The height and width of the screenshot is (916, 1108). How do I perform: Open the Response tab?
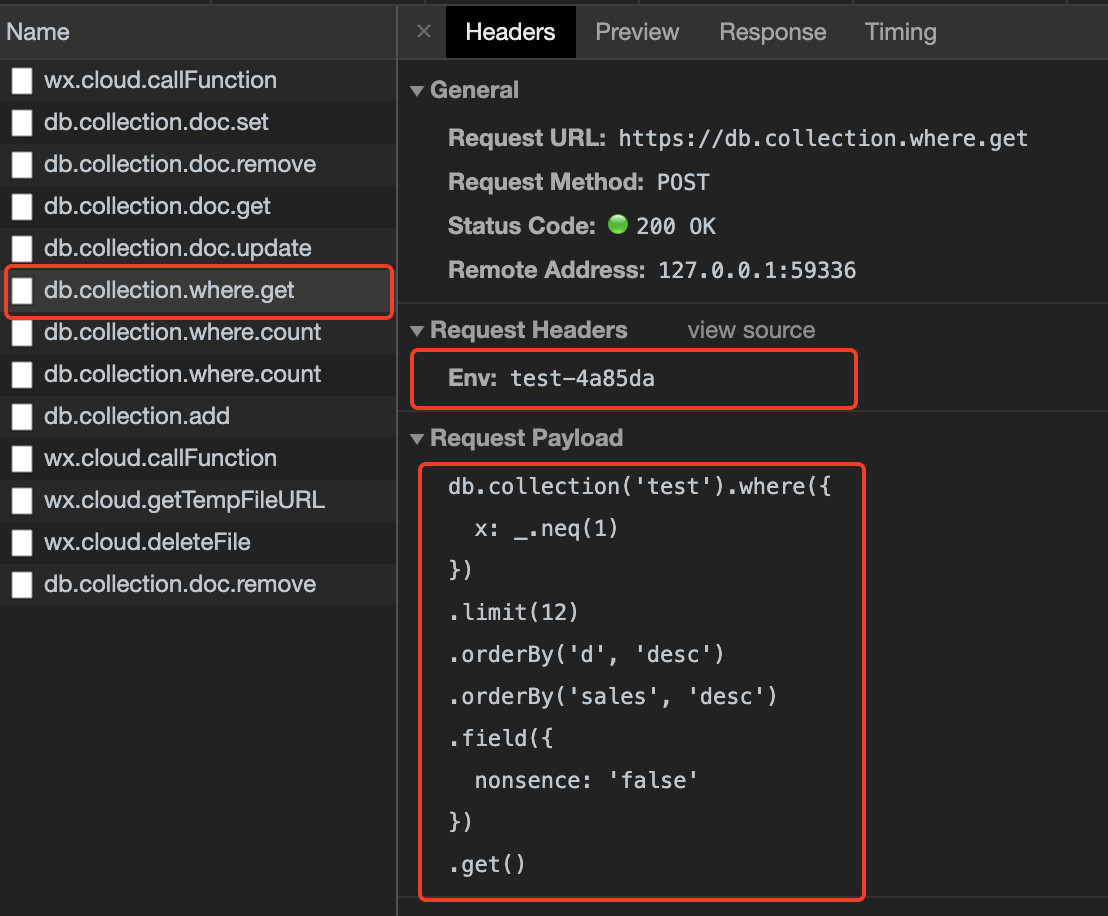click(x=772, y=32)
